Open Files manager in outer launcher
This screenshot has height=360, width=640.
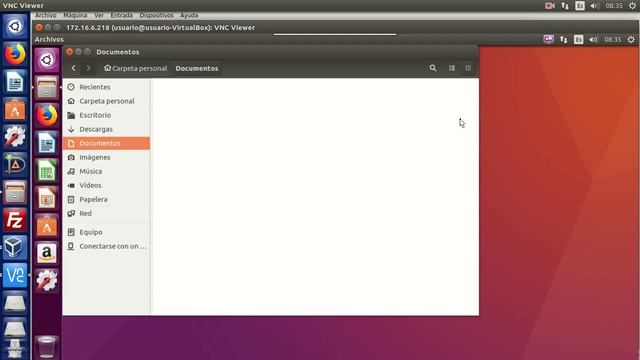click(15, 192)
